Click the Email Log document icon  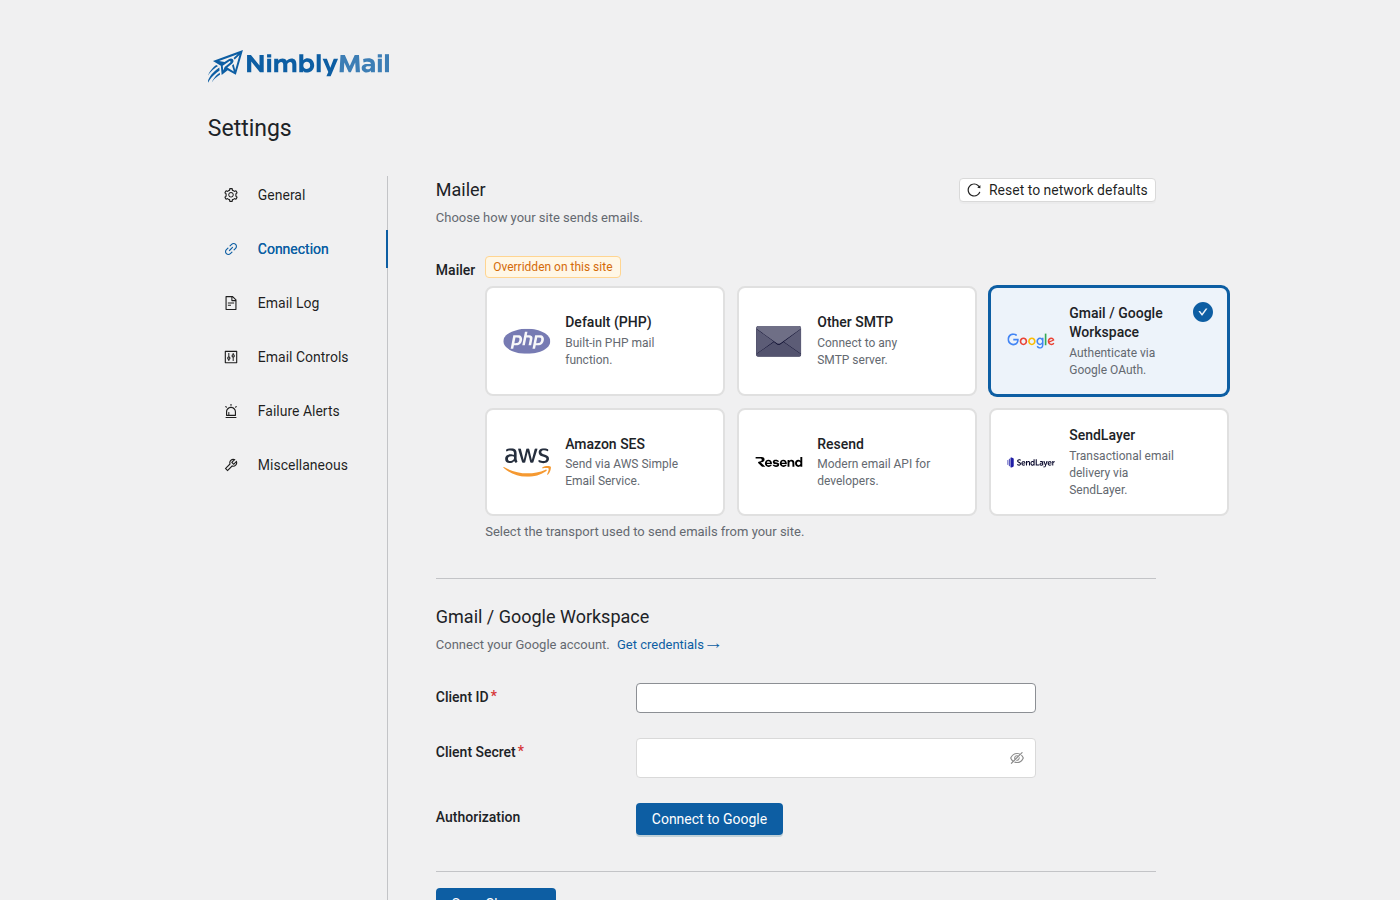pyautogui.click(x=231, y=303)
